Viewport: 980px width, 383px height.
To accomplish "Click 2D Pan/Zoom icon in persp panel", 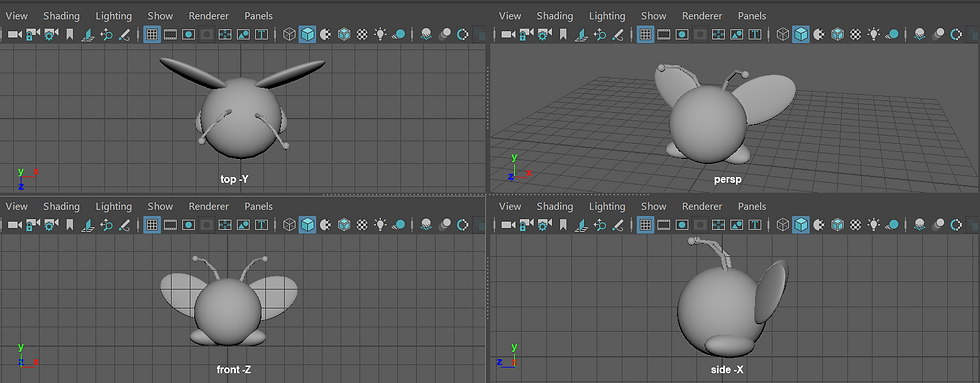I will click(x=600, y=34).
